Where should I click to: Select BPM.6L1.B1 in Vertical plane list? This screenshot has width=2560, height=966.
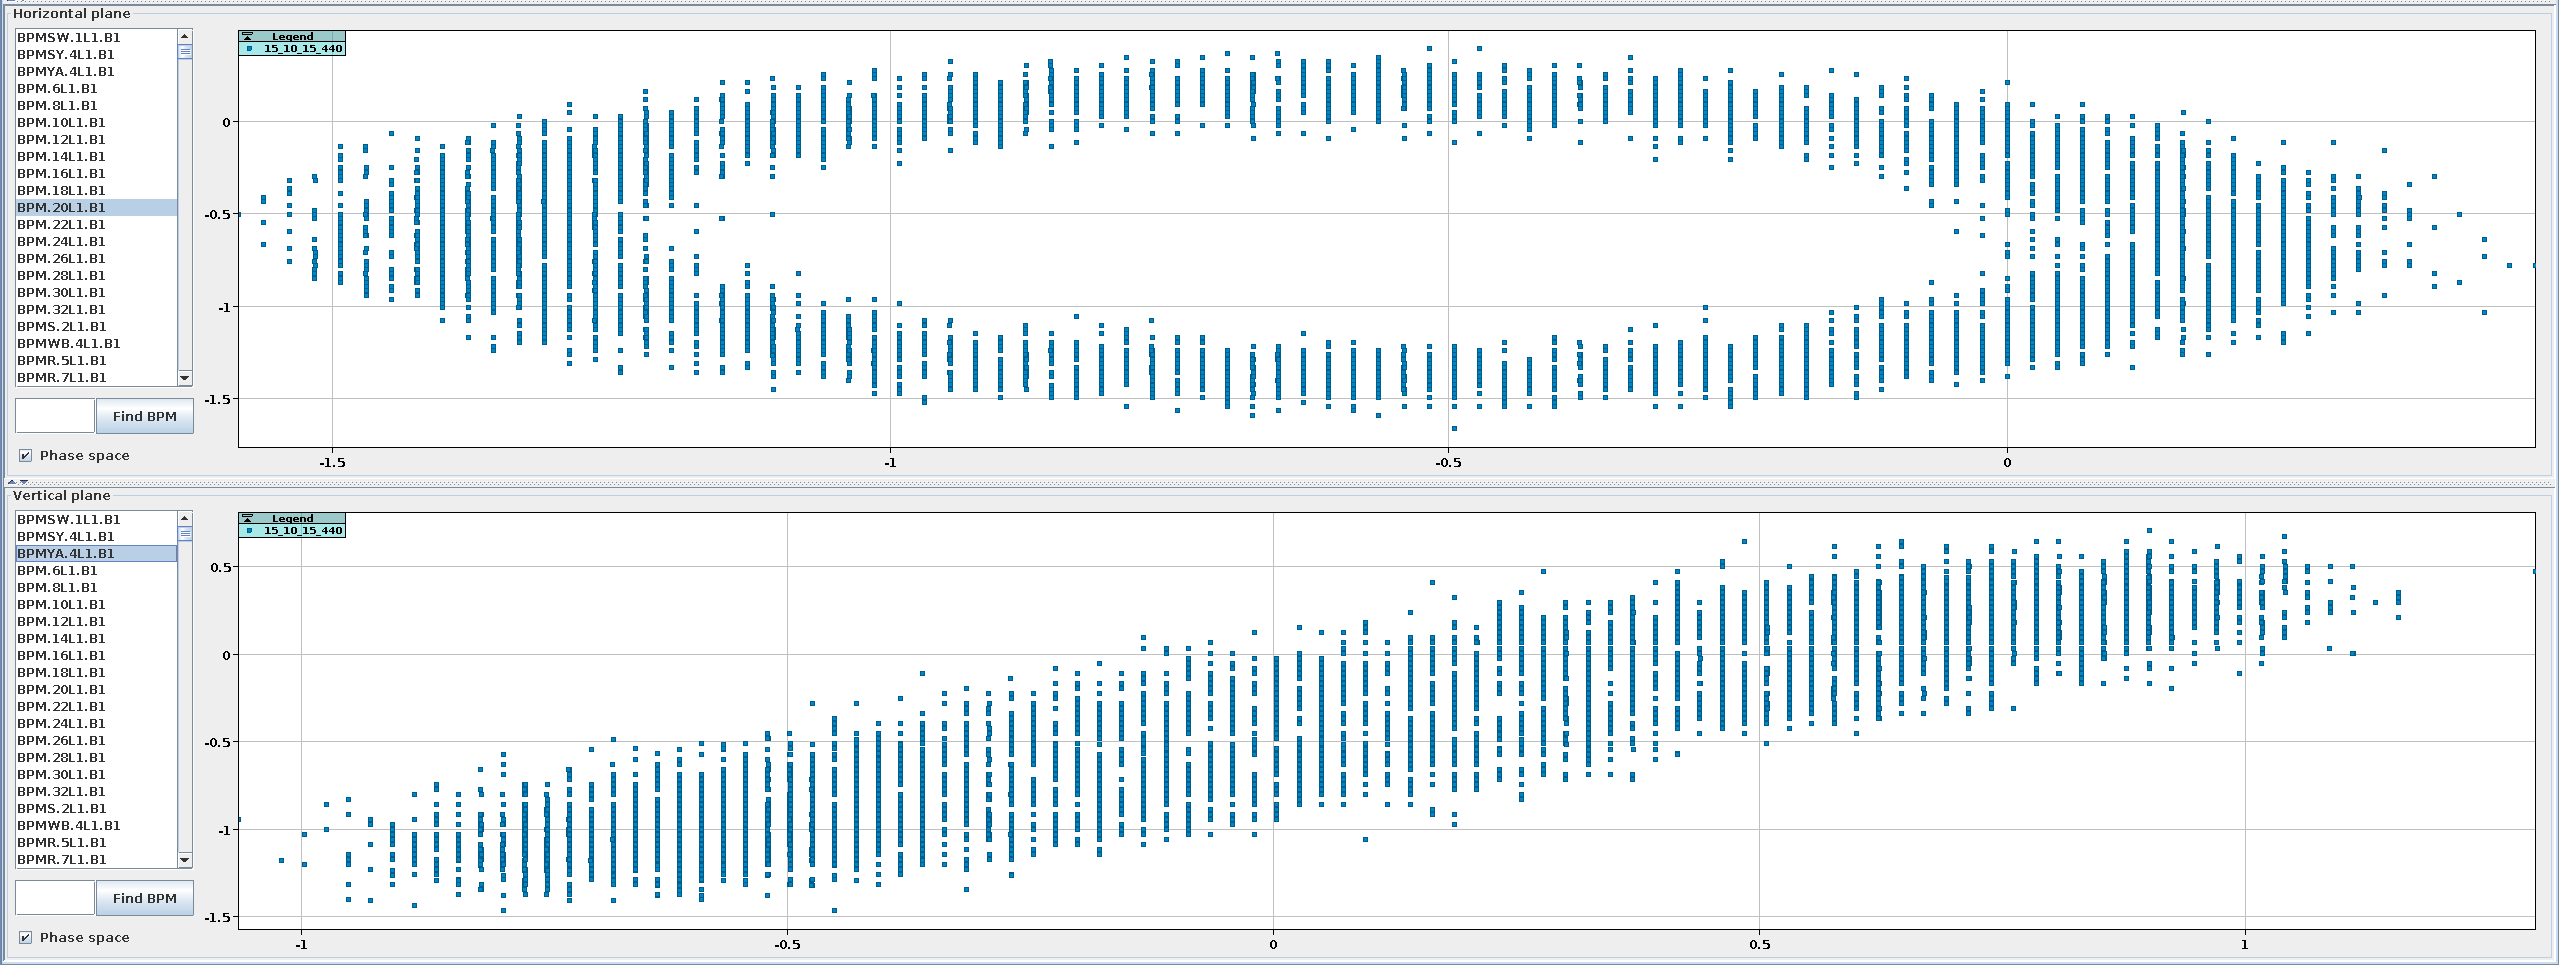96,570
